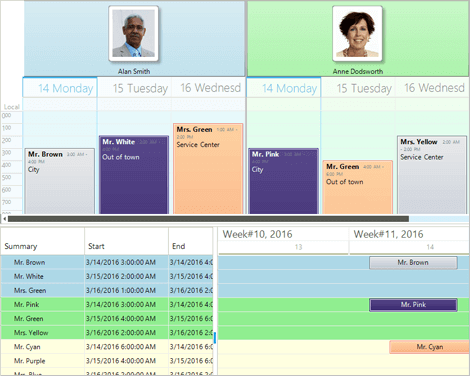This screenshot has width=470, height=376.
Task: Select the Mr. Pink bar in Gantt timeline
Action: [x=413, y=305]
